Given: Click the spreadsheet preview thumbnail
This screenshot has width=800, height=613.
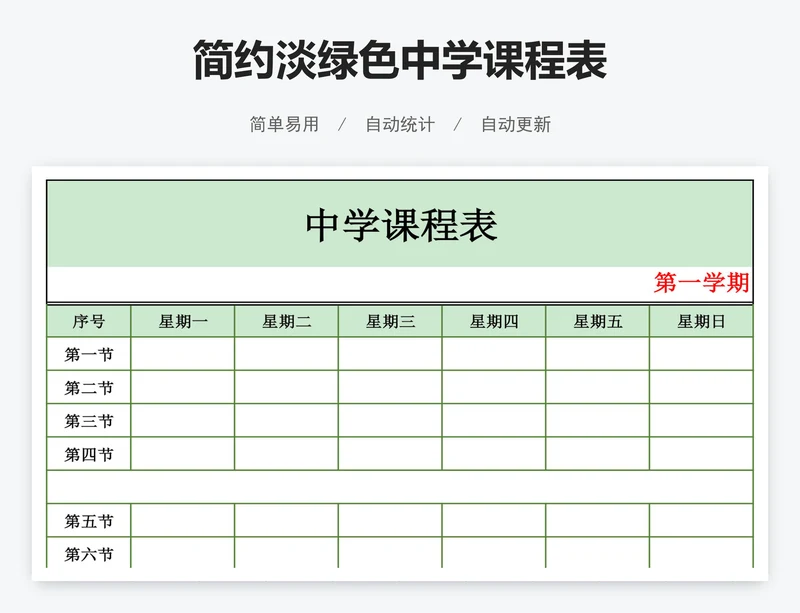Looking at the screenshot, I should tap(400, 374).
